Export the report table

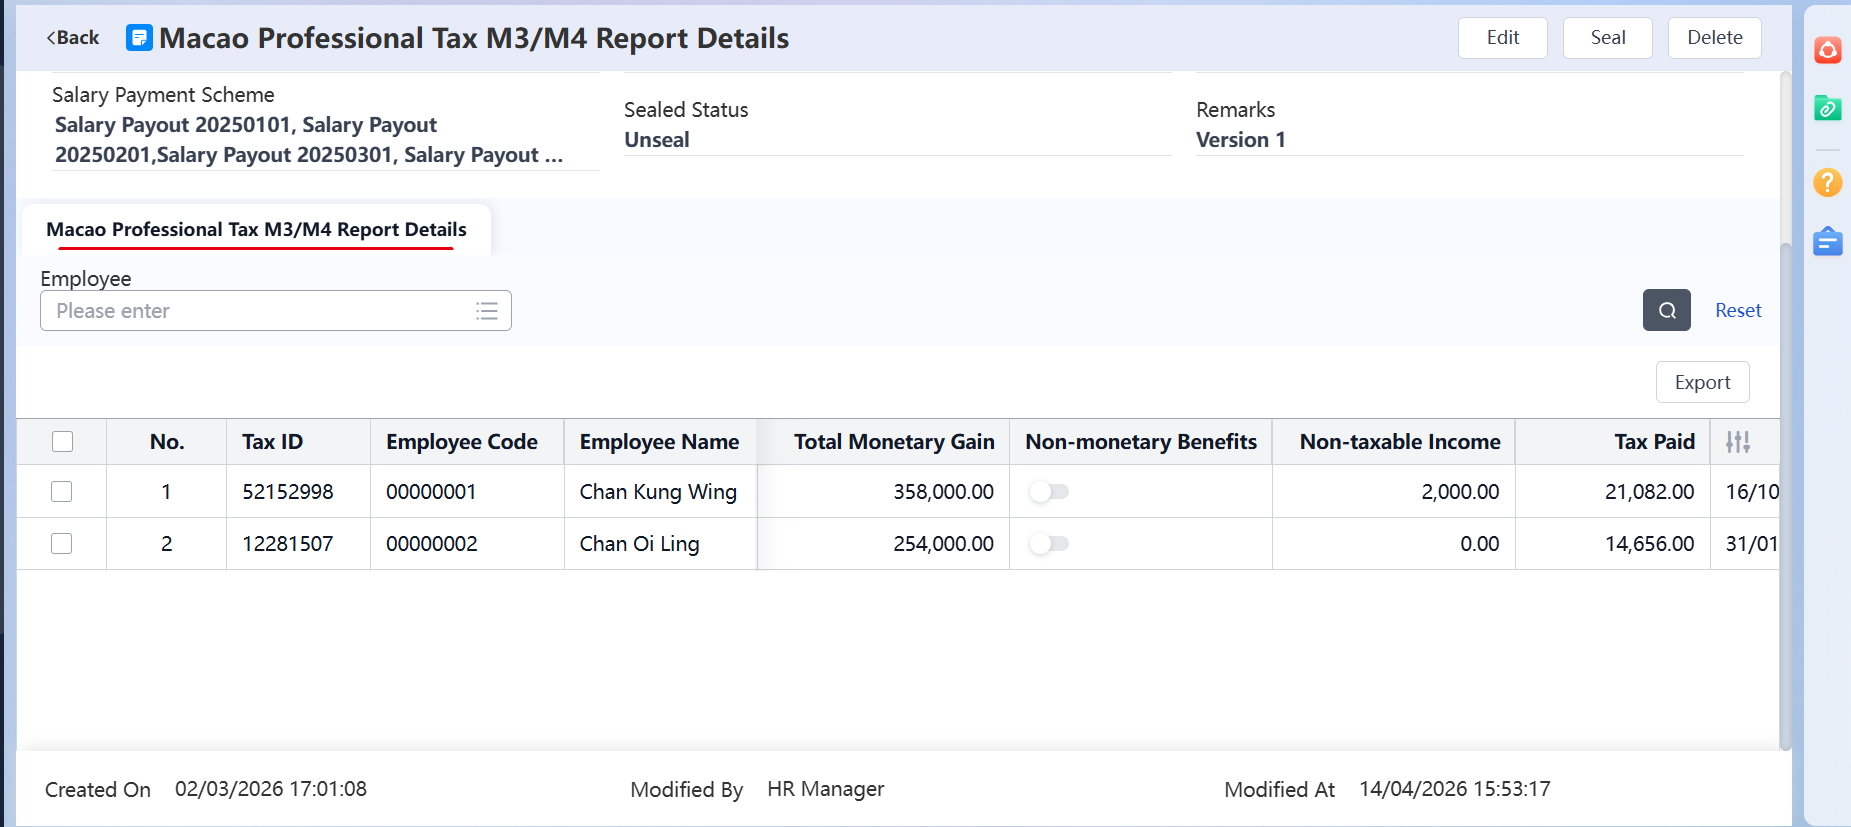(x=1702, y=382)
